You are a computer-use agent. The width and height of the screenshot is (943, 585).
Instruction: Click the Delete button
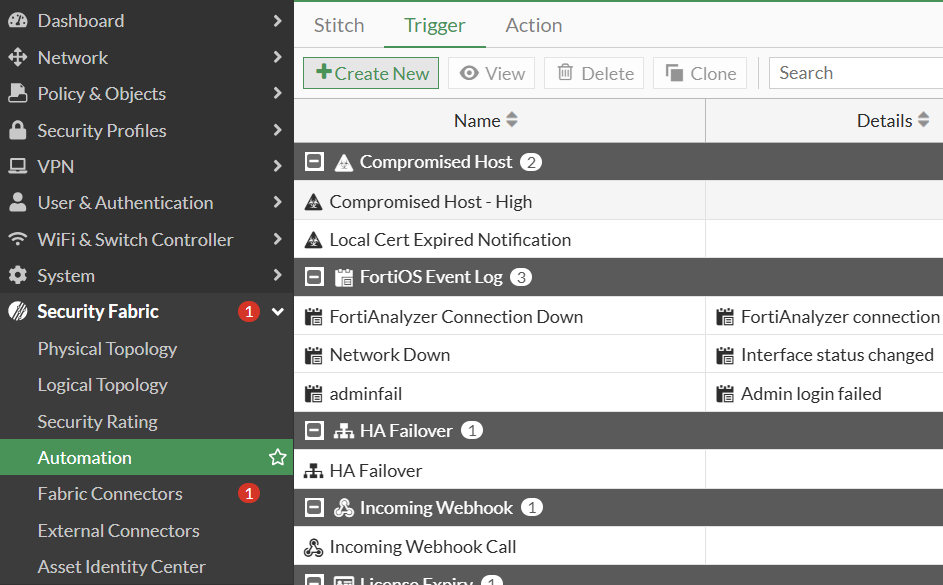coord(594,73)
